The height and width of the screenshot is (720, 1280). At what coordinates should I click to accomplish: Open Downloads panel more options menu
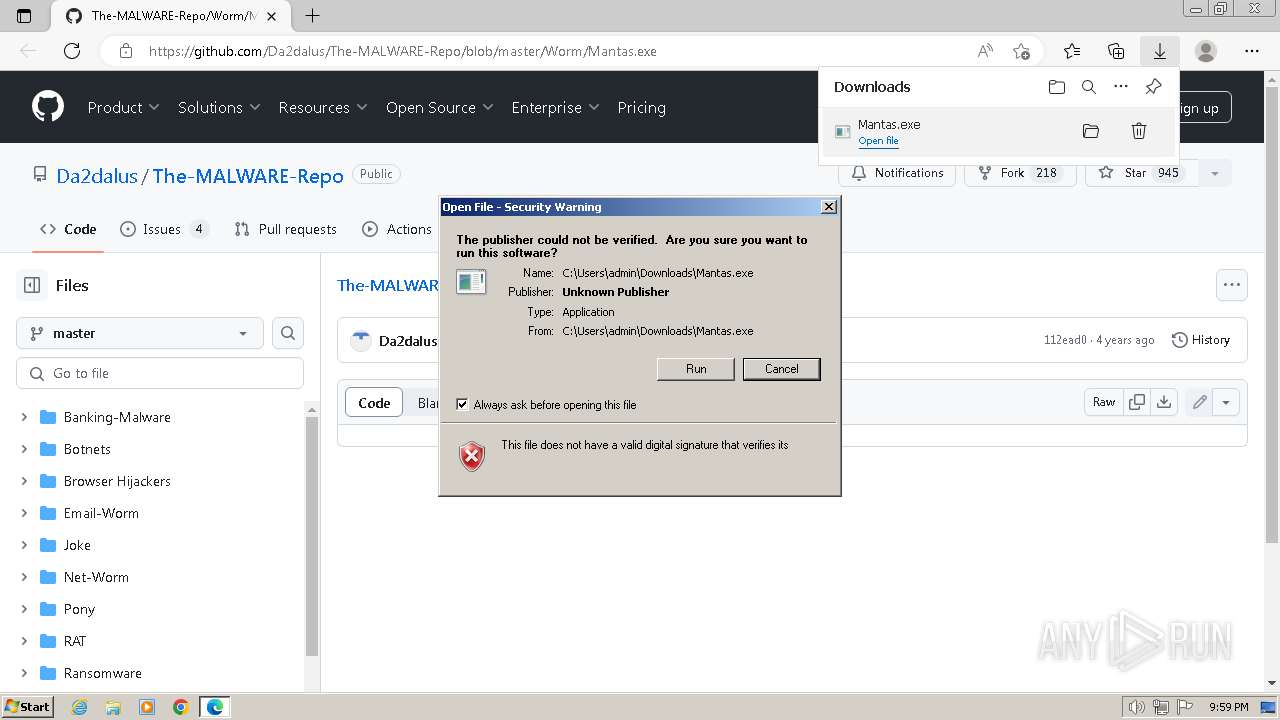(1121, 87)
